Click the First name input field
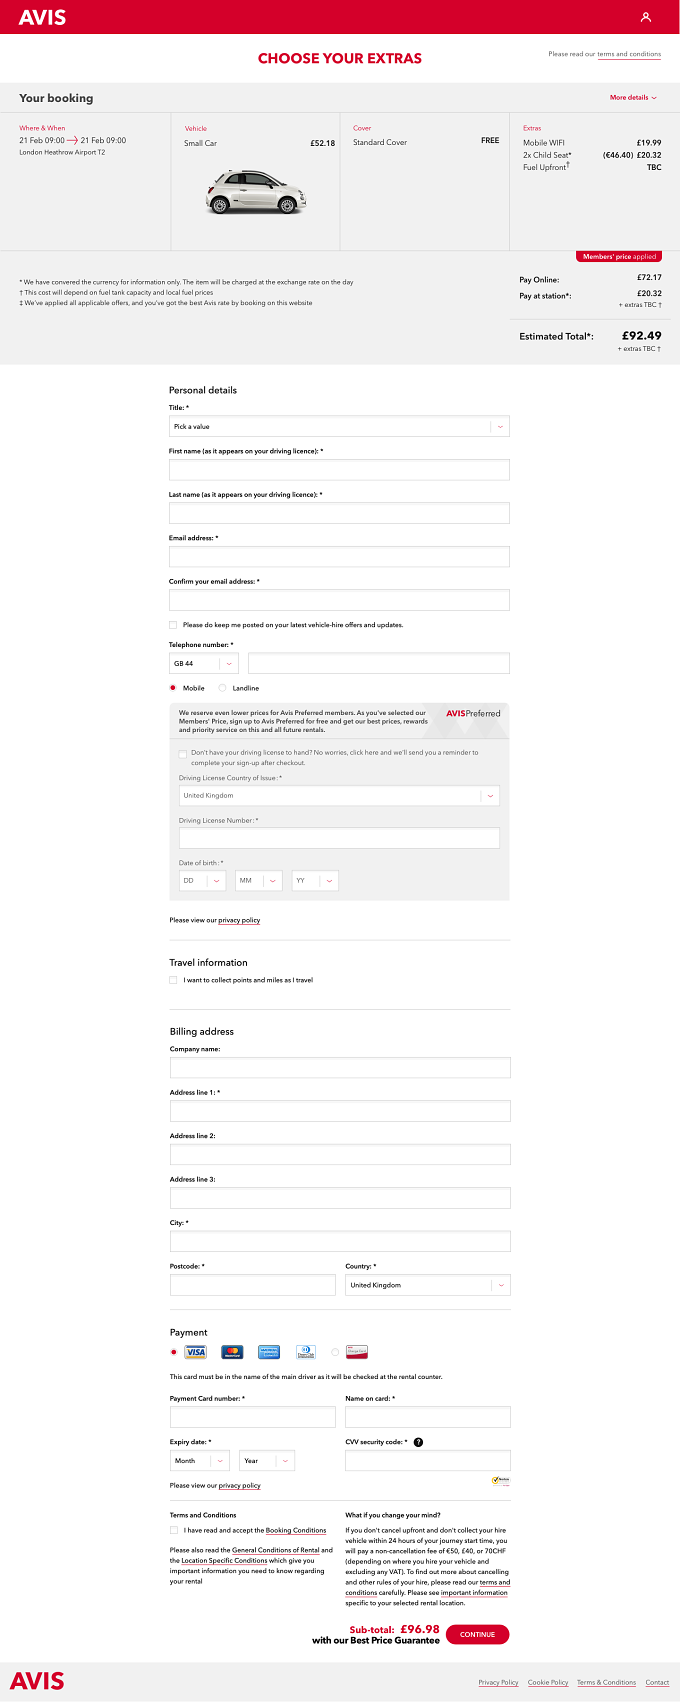 tap(339, 470)
